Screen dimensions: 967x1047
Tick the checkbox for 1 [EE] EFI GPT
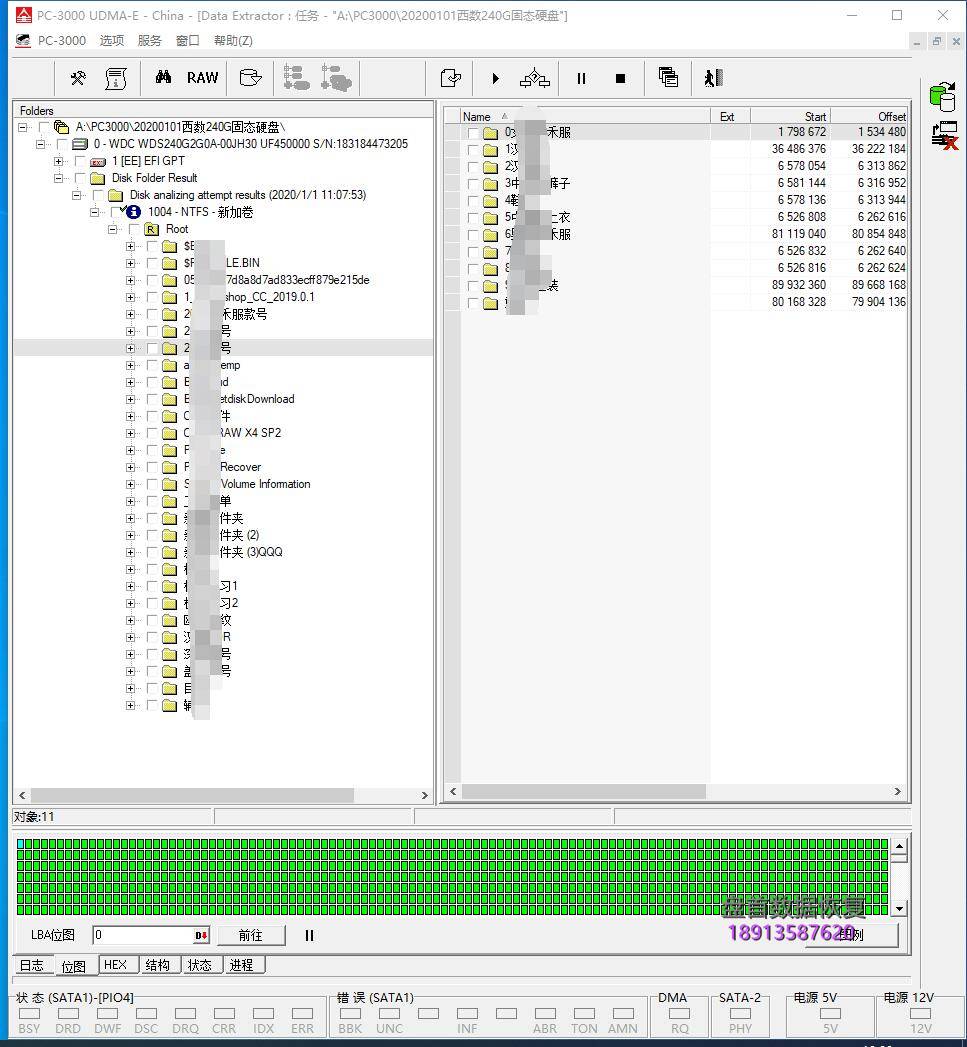click(80, 162)
